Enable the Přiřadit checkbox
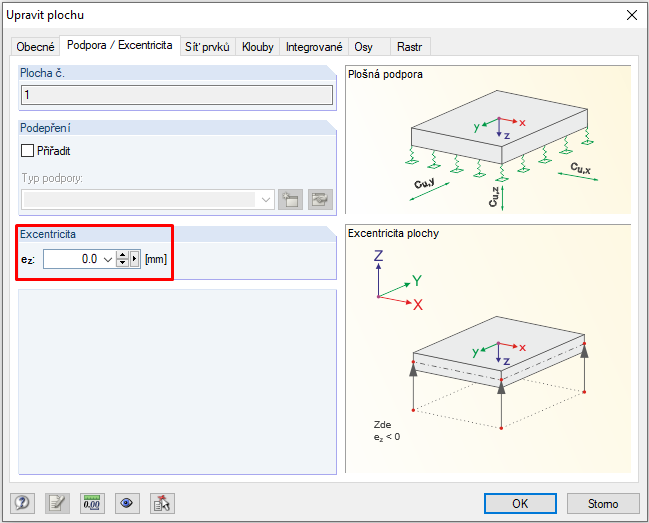 point(27,151)
